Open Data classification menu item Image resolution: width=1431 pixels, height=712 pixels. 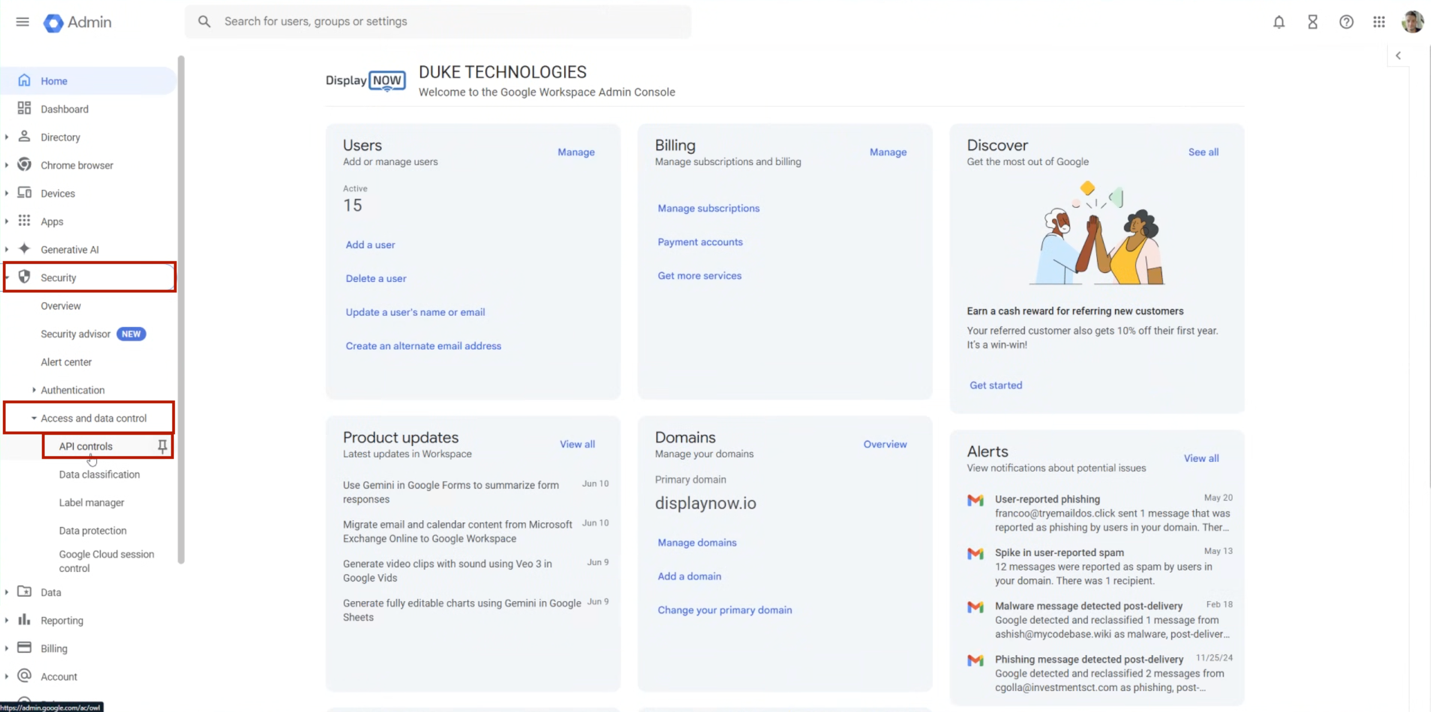(99, 474)
